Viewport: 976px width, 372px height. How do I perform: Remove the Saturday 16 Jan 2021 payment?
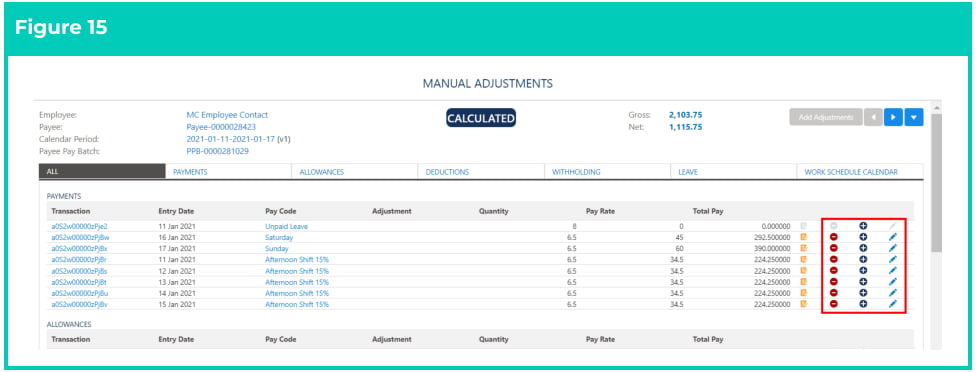tap(833, 238)
